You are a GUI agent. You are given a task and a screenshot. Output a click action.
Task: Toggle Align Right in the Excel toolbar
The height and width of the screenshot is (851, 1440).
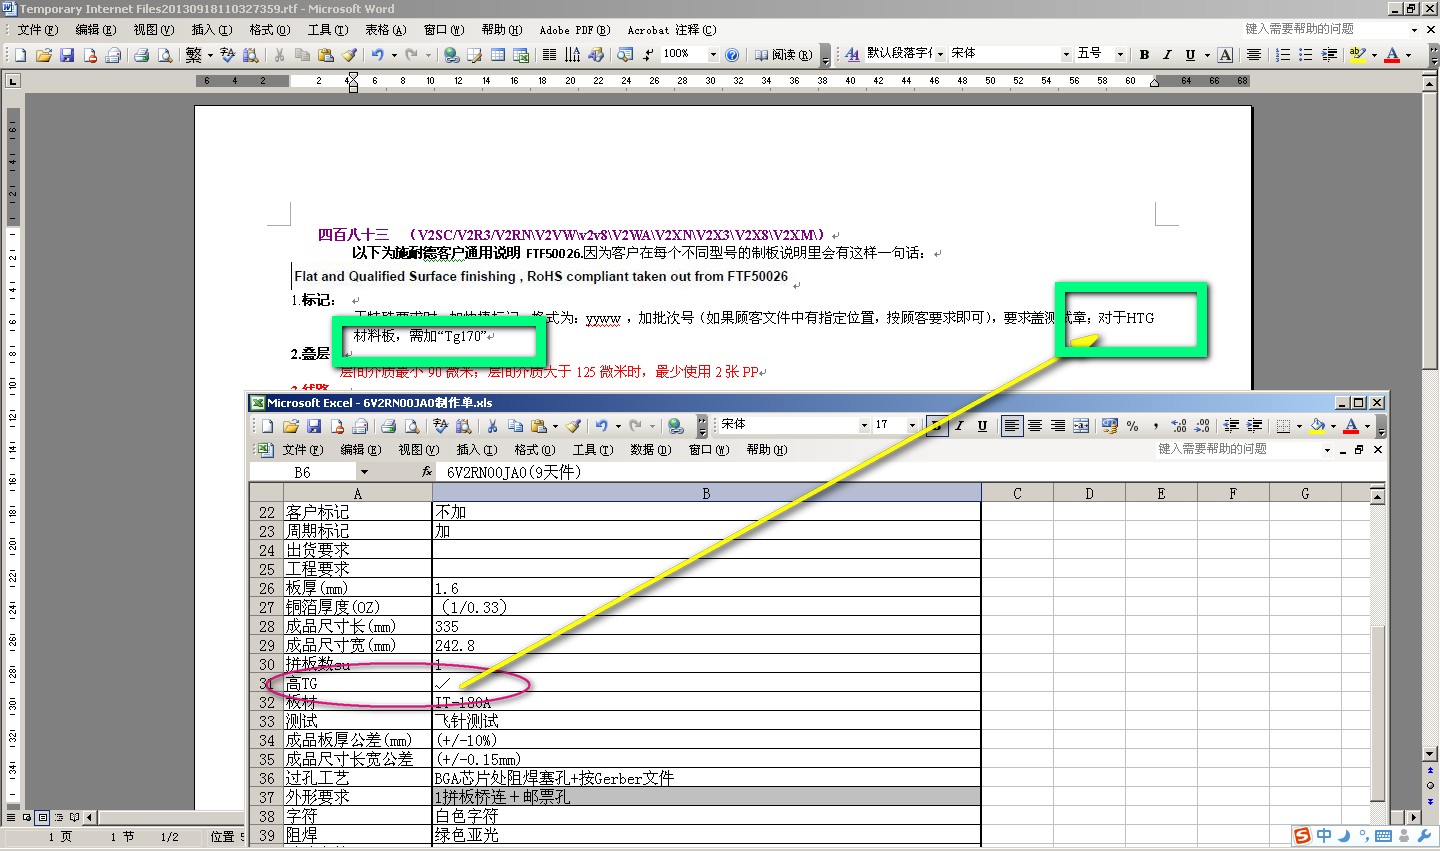pos(1058,426)
